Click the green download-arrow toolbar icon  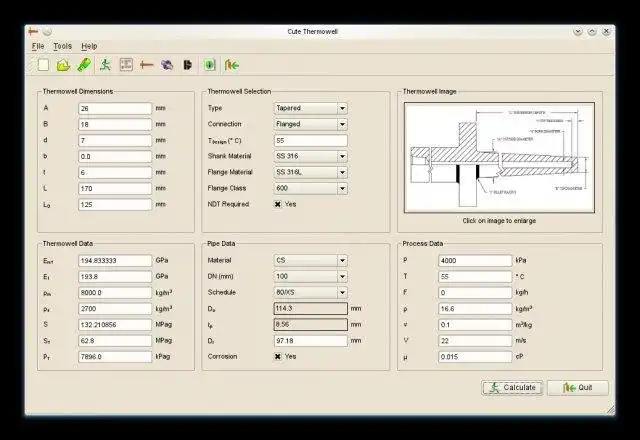[209, 65]
